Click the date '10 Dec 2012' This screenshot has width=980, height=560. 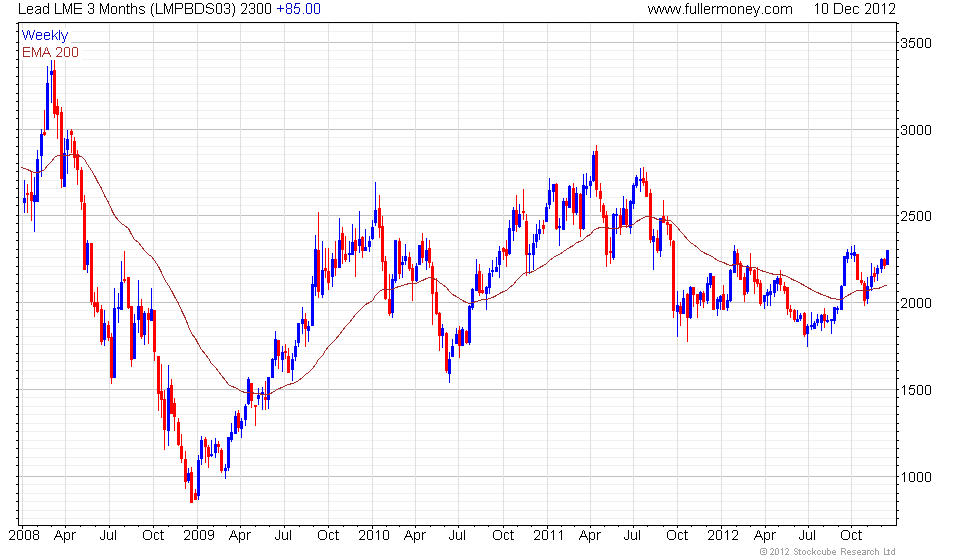854,9
